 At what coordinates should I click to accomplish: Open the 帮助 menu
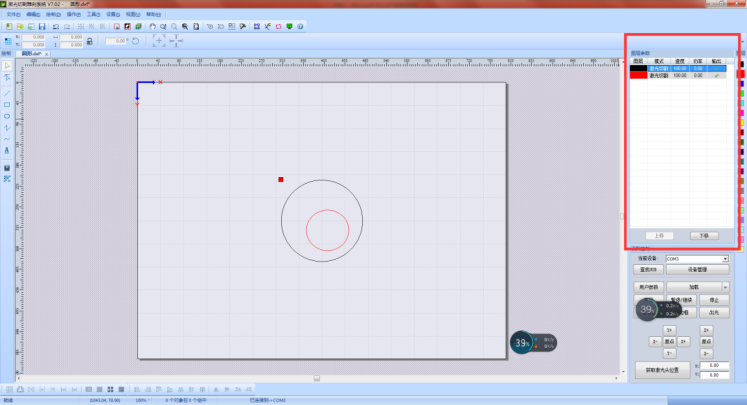(x=152, y=15)
